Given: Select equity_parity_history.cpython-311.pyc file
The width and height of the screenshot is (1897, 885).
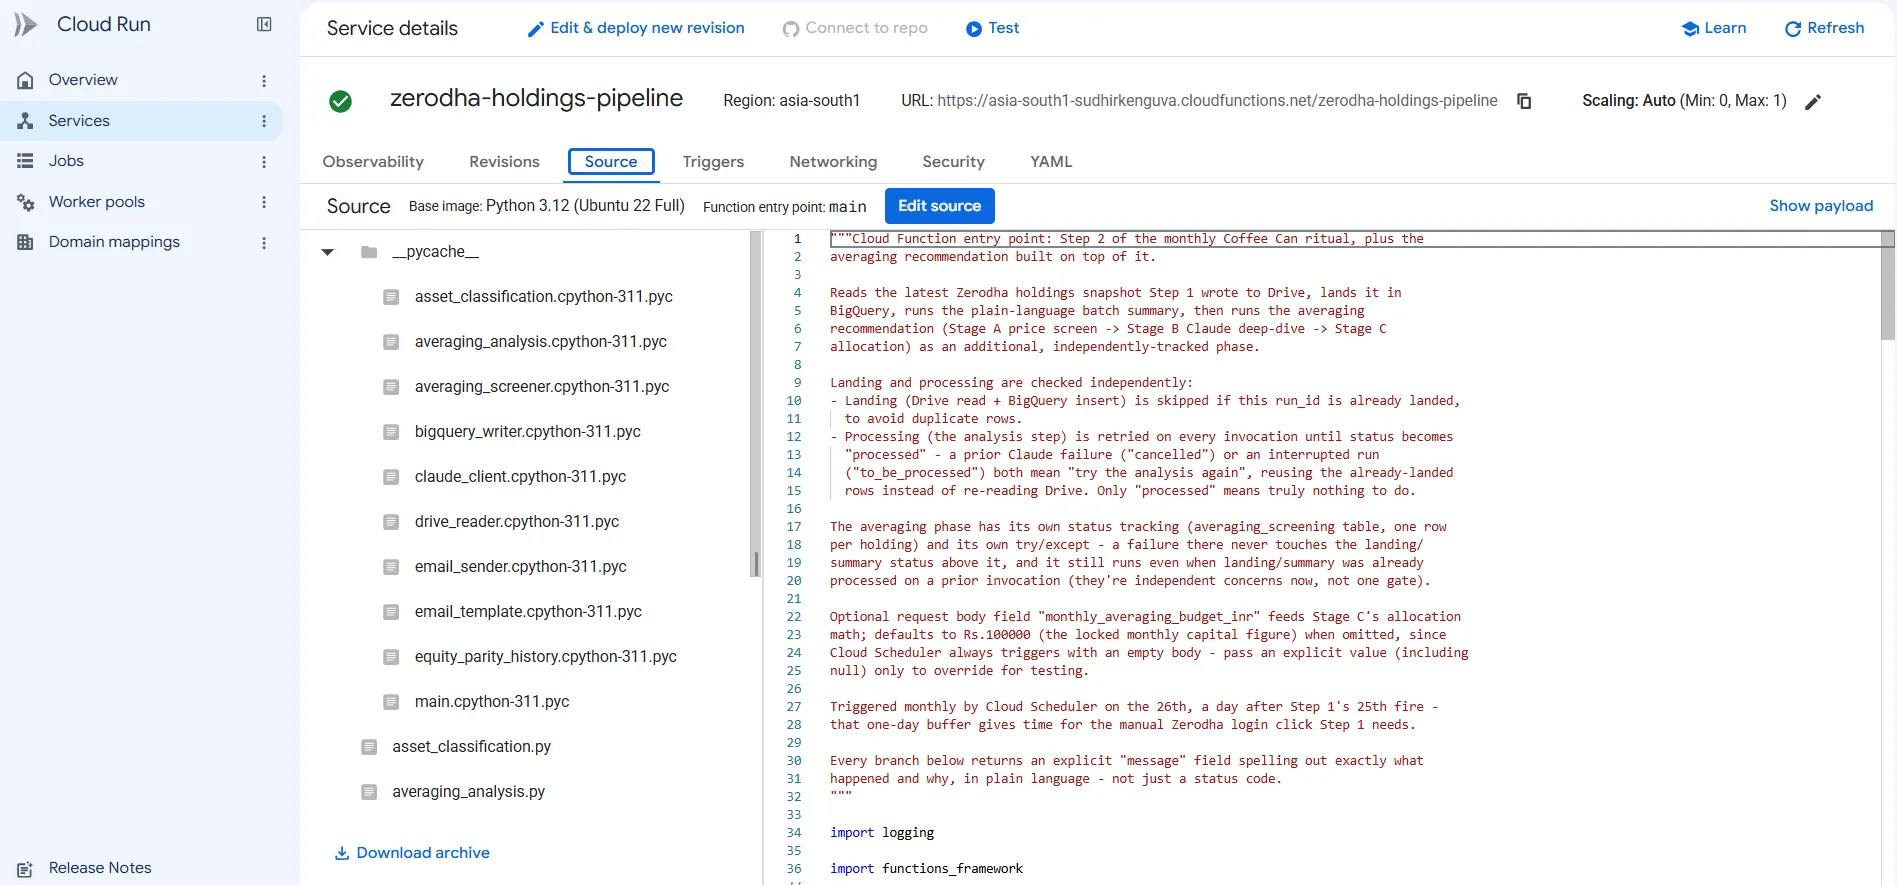Looking at the screenshot, I should (546, 657).
